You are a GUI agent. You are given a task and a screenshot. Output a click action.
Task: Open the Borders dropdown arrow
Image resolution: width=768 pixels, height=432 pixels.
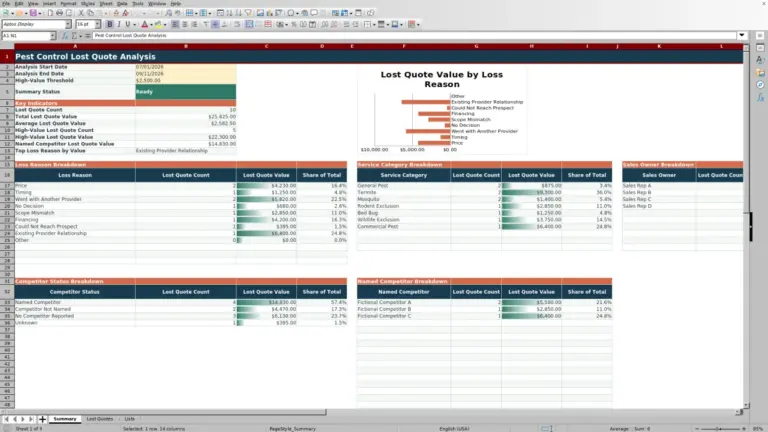tap(374, 24)
